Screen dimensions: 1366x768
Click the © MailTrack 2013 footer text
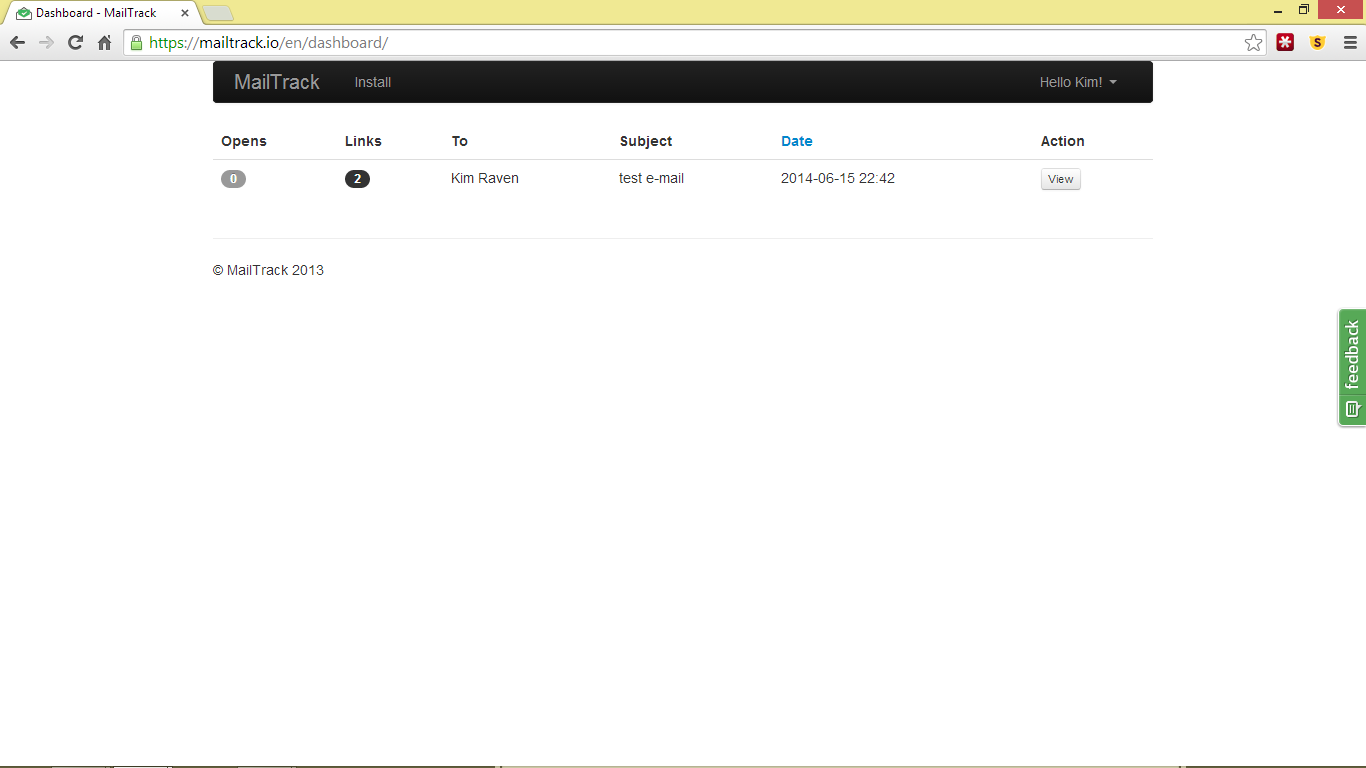pyautogui.click(x=268, y=270)
